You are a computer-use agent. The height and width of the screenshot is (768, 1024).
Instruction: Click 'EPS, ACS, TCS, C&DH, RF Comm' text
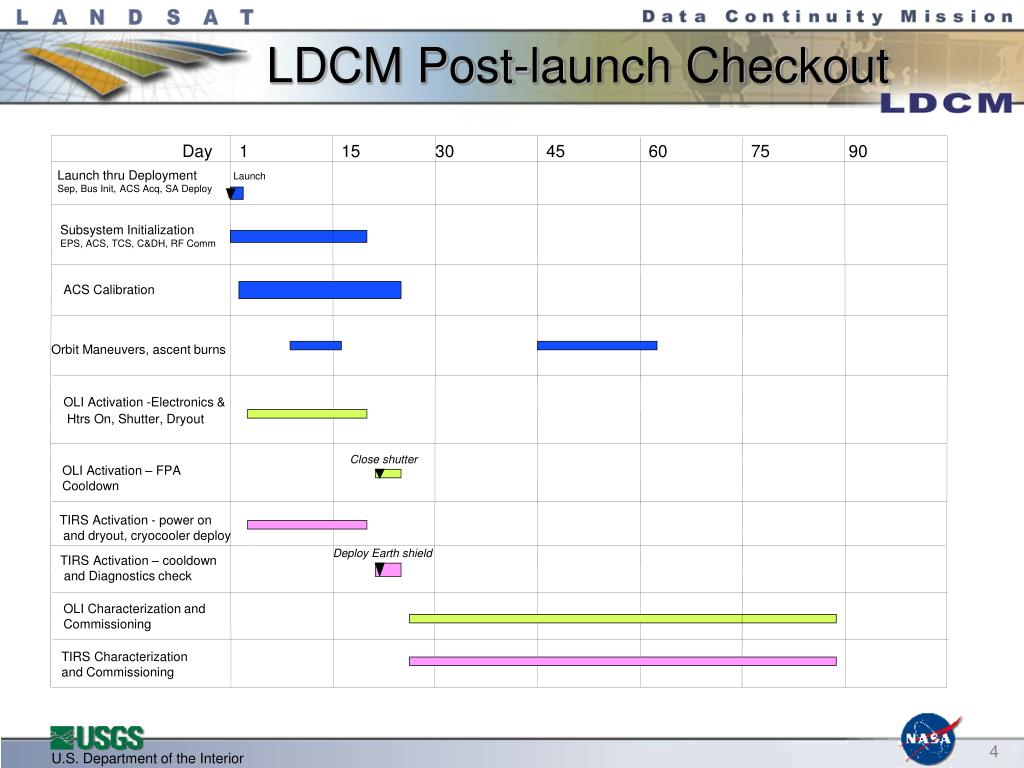[x=138, y=244]
